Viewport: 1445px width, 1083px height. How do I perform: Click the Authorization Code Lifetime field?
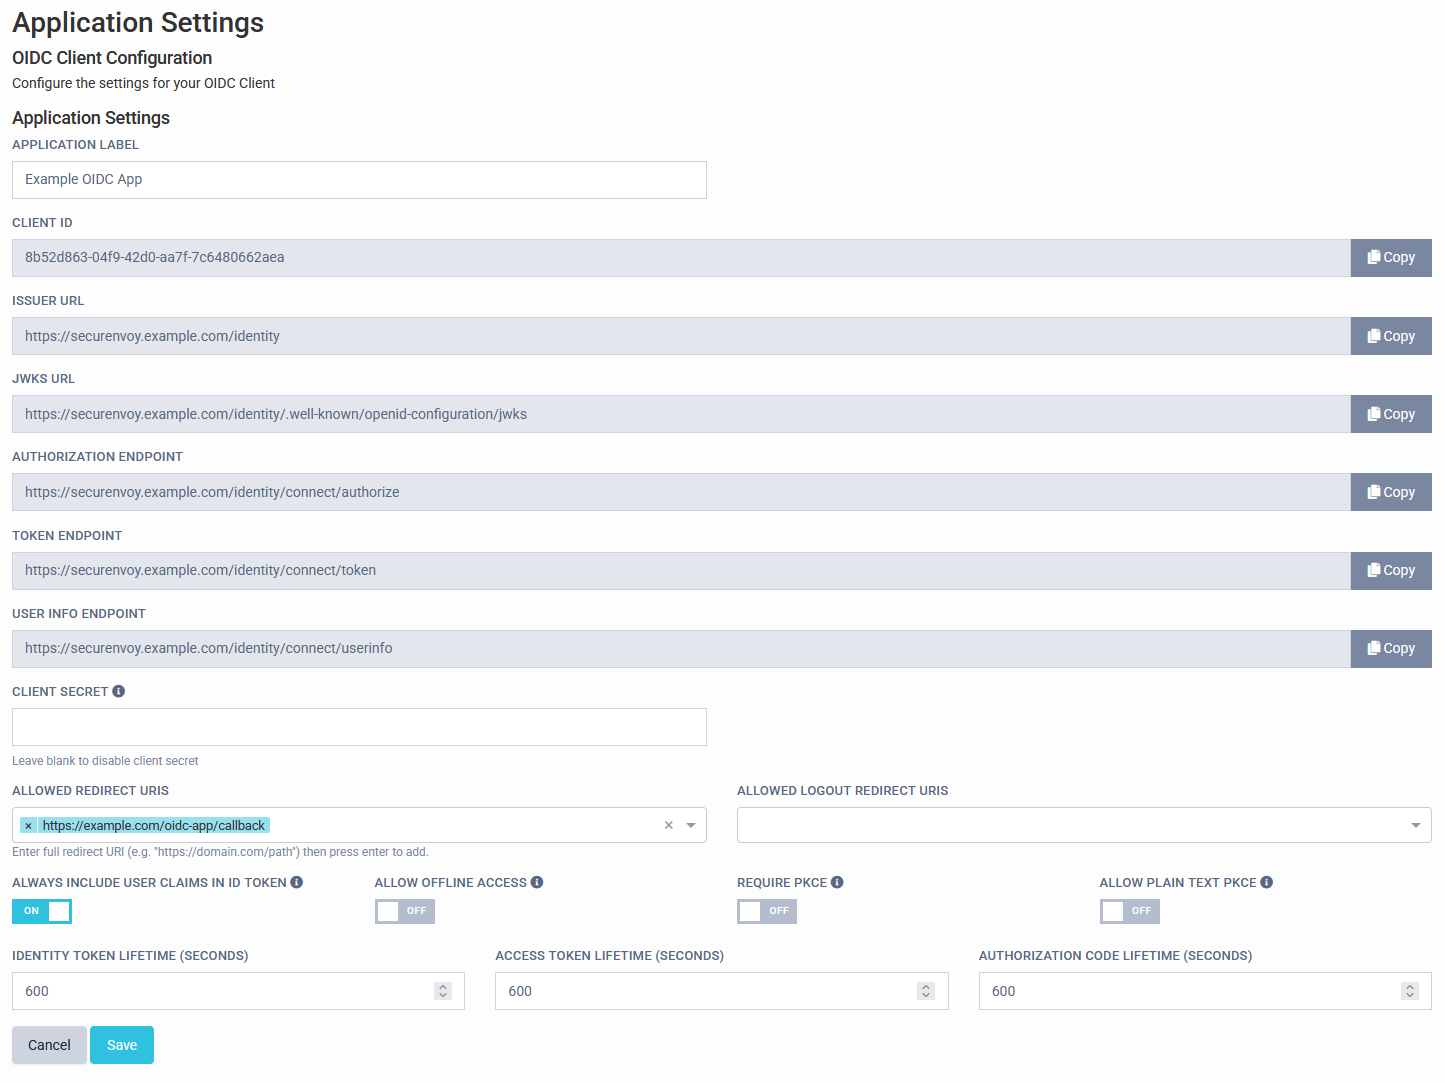pyautogui.click(x=1205, y=991)
